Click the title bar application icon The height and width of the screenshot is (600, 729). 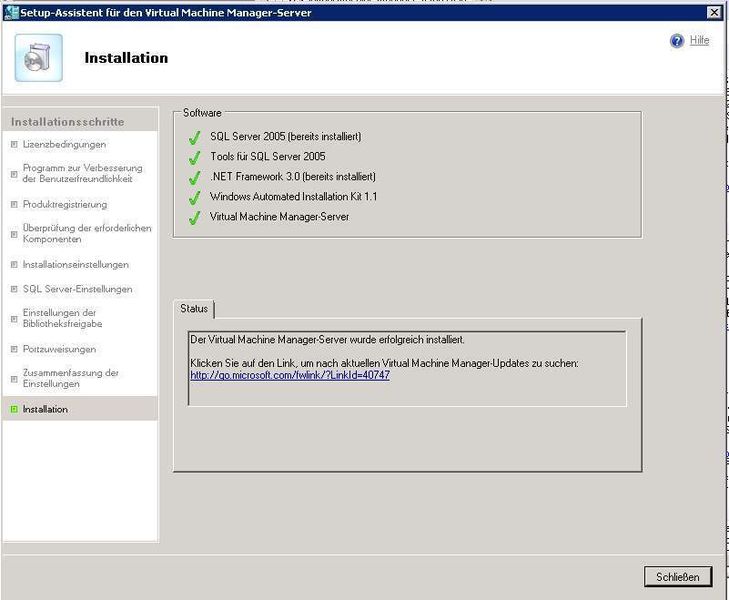[x=11, y=13]
